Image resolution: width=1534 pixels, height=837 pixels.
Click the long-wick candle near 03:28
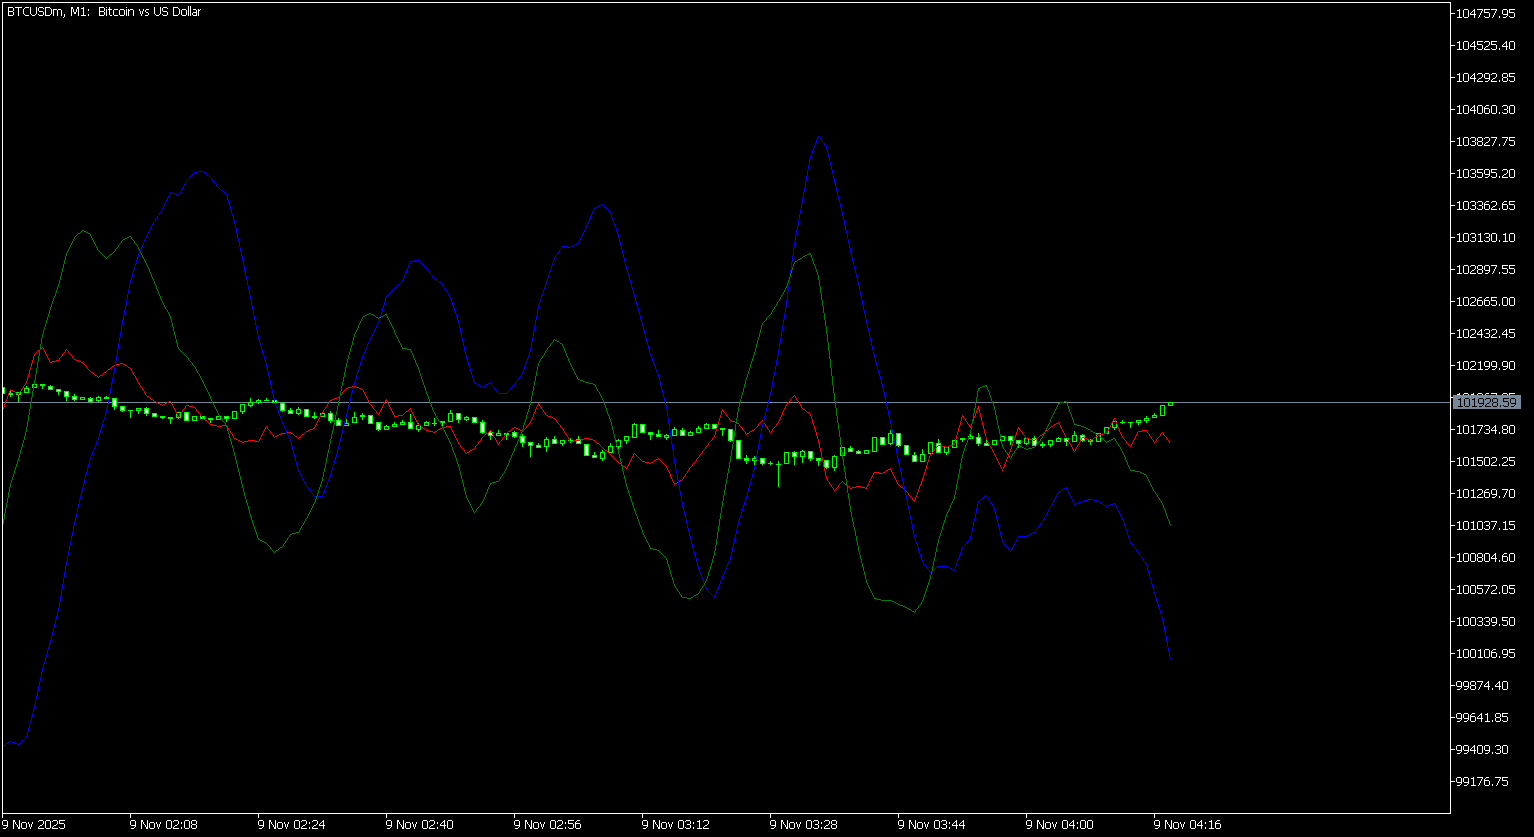coord(779,472)
